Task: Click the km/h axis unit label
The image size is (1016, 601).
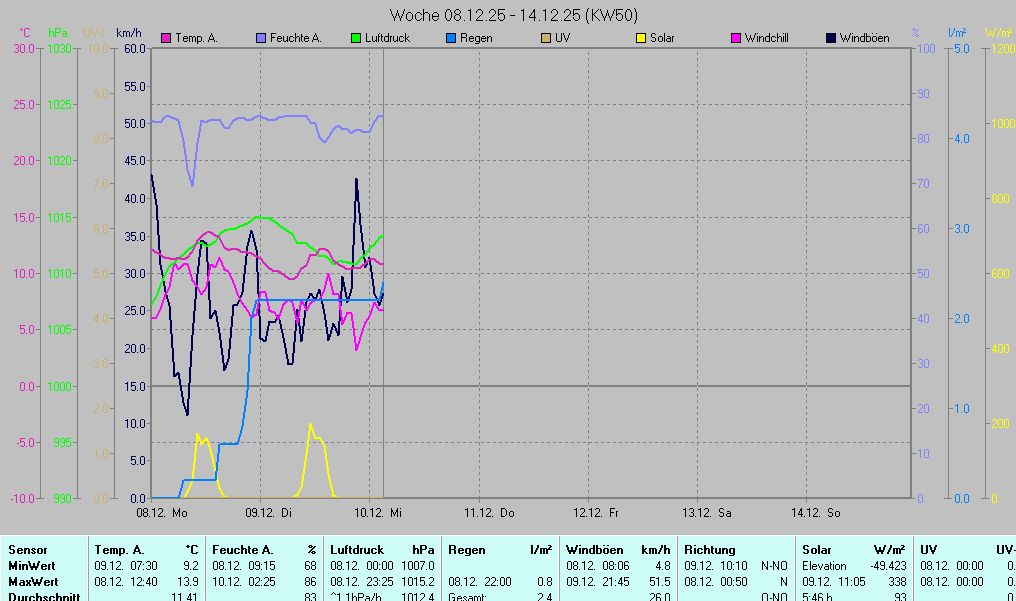Action: 129,33
